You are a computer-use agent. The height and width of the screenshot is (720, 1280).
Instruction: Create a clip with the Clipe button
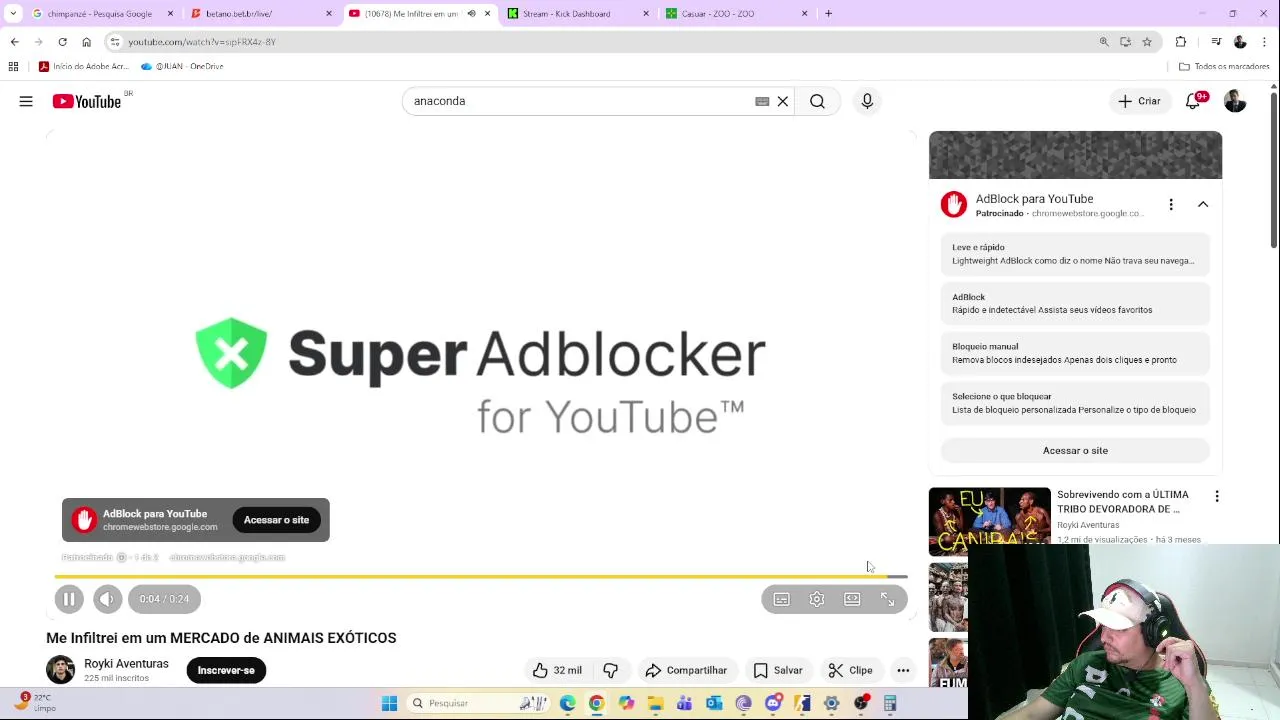[851, 670]
